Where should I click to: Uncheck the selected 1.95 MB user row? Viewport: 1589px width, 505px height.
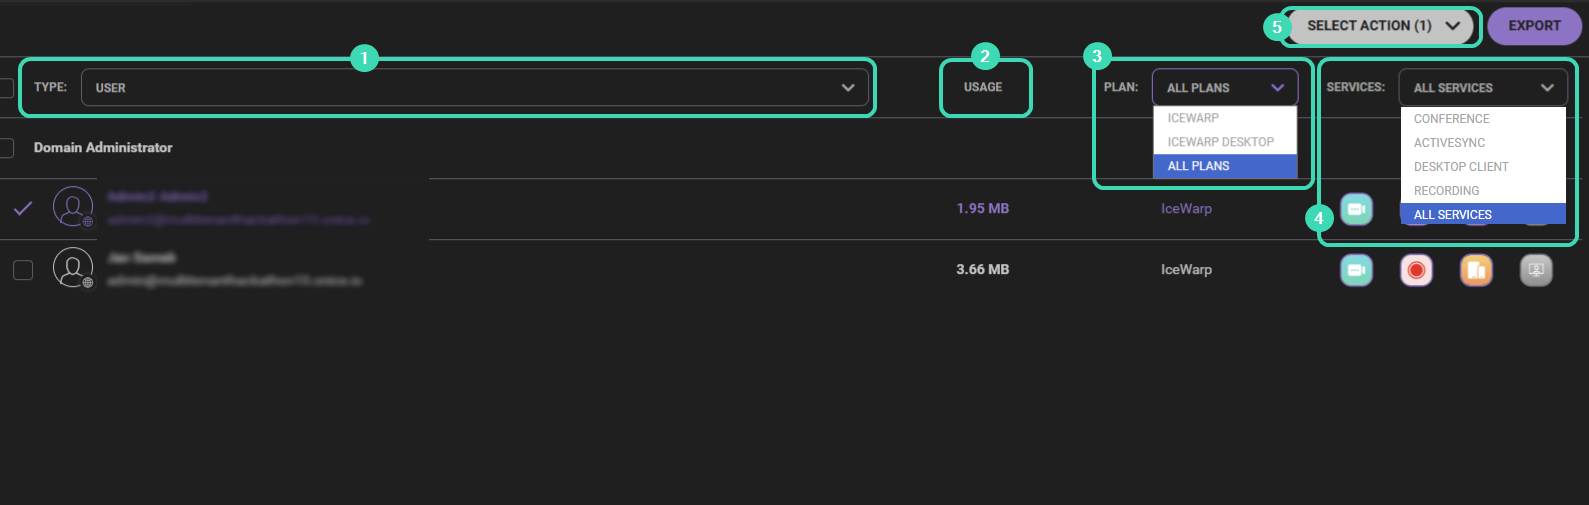click(x=23, y=208)
